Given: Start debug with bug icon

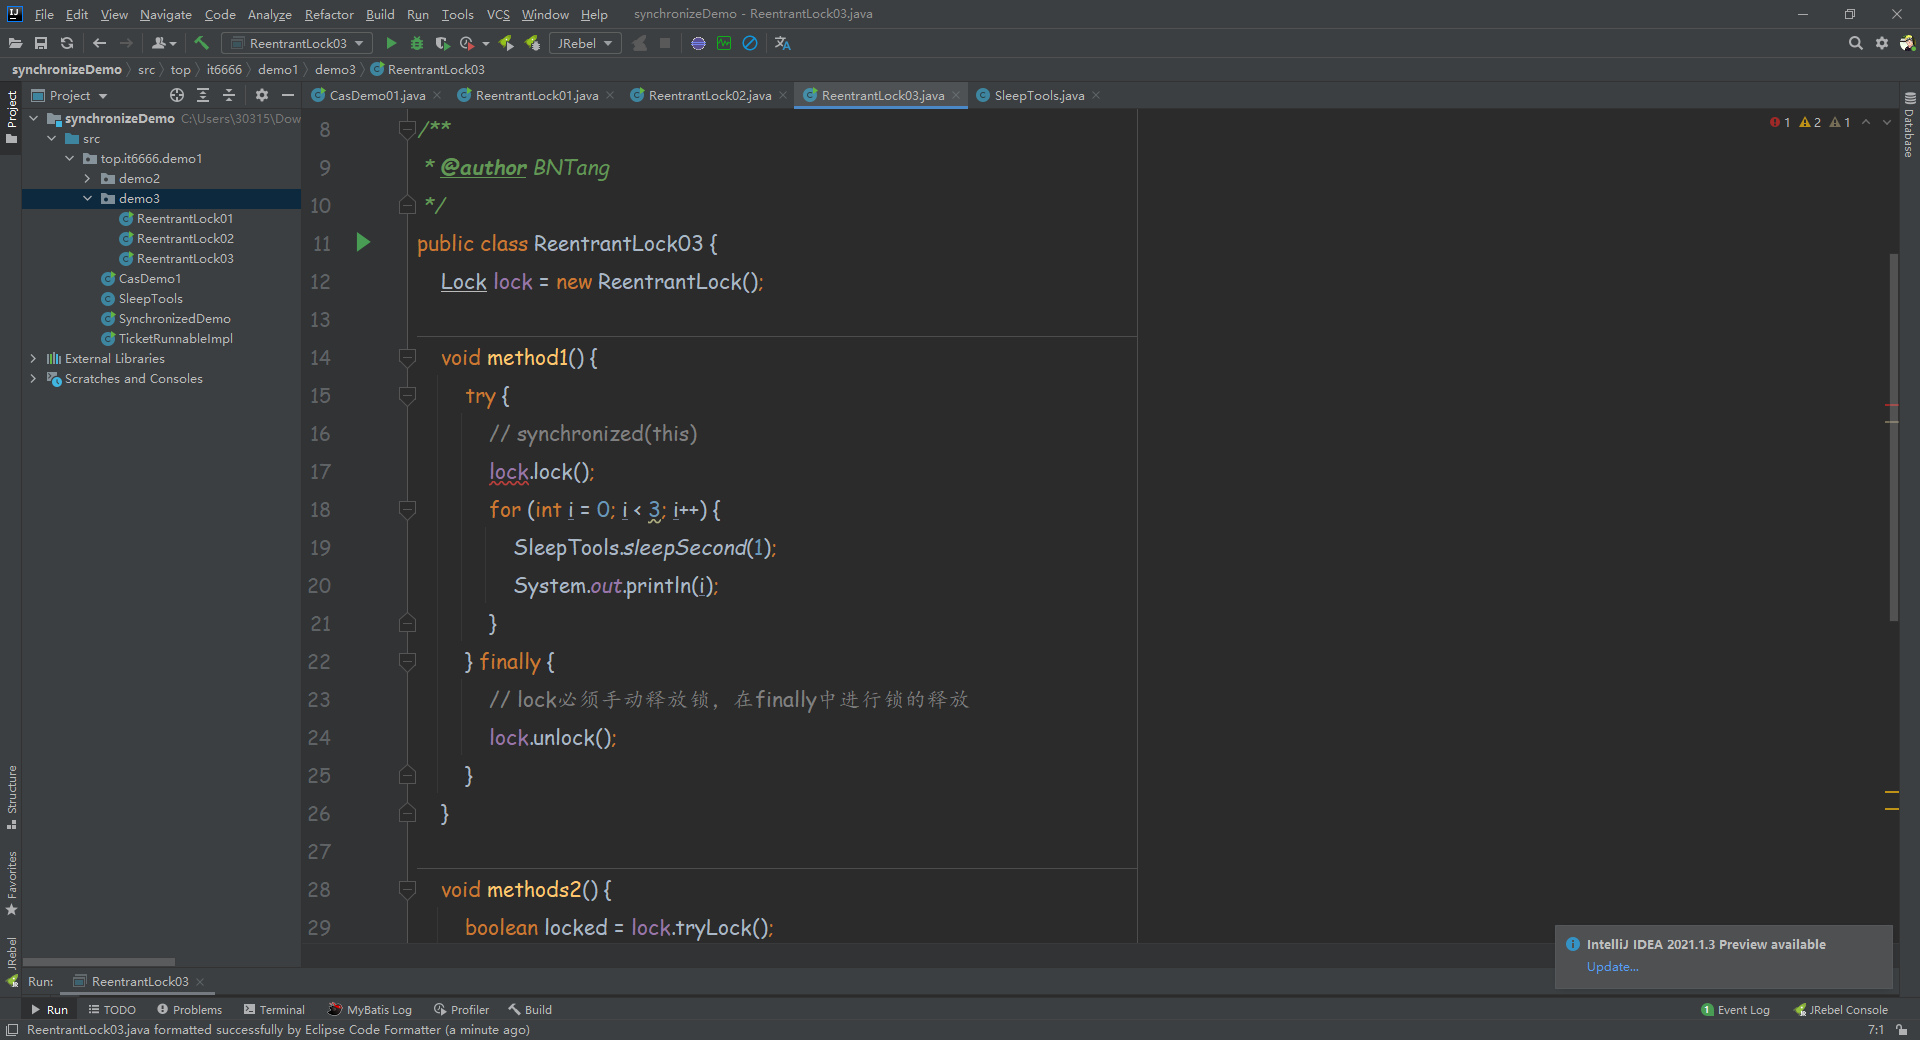Looking at the screenshot, I should coord(417,43).
